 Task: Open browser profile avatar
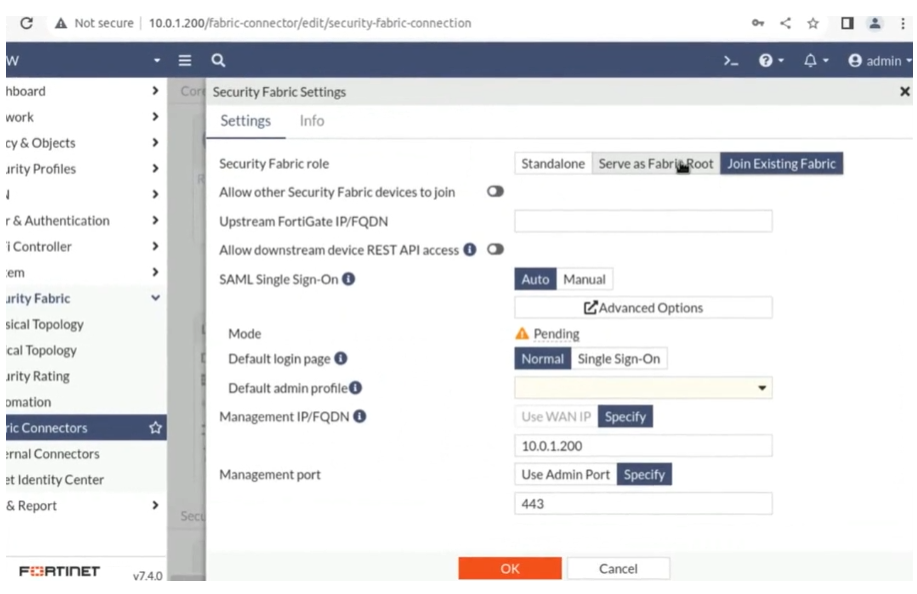pyautogui.click(x=875, y=23)
